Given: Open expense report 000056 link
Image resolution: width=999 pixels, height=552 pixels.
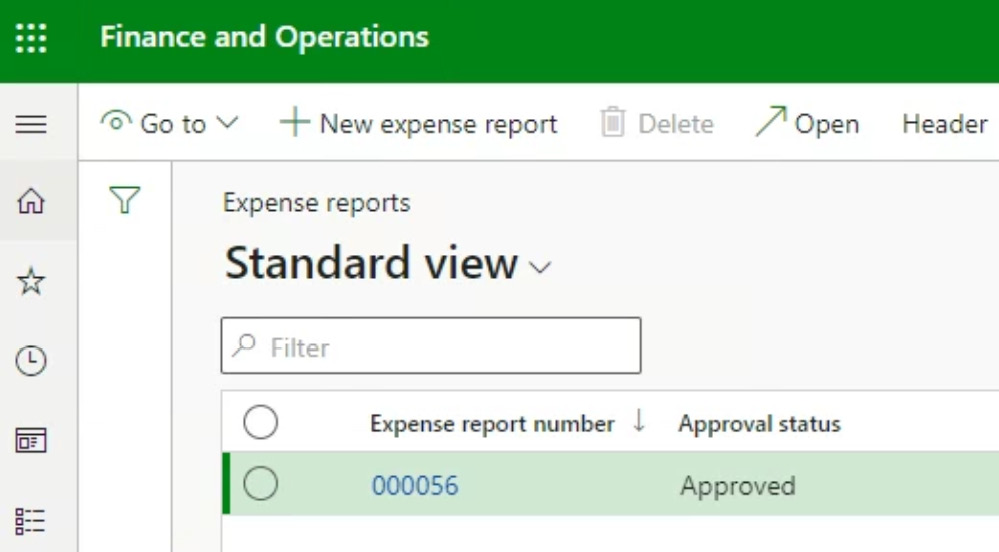Looking at the screenshot, I should 415,486.
